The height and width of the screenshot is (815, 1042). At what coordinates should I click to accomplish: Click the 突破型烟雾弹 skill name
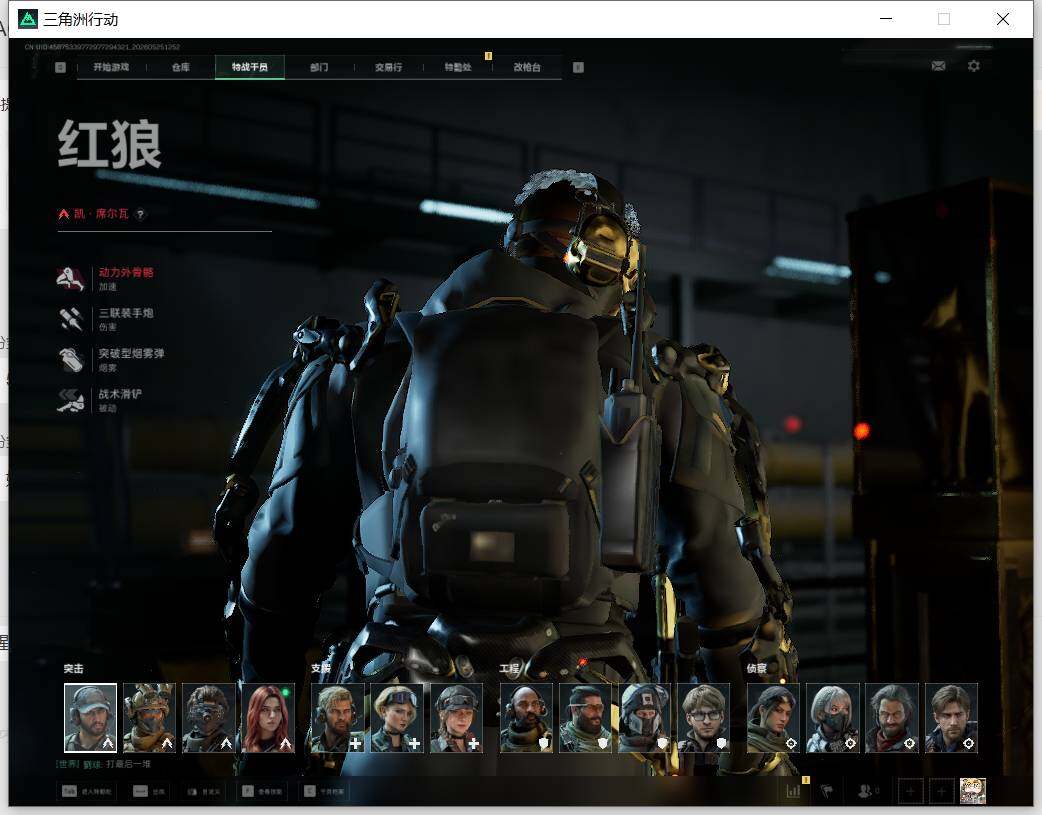tap(131, 354)
